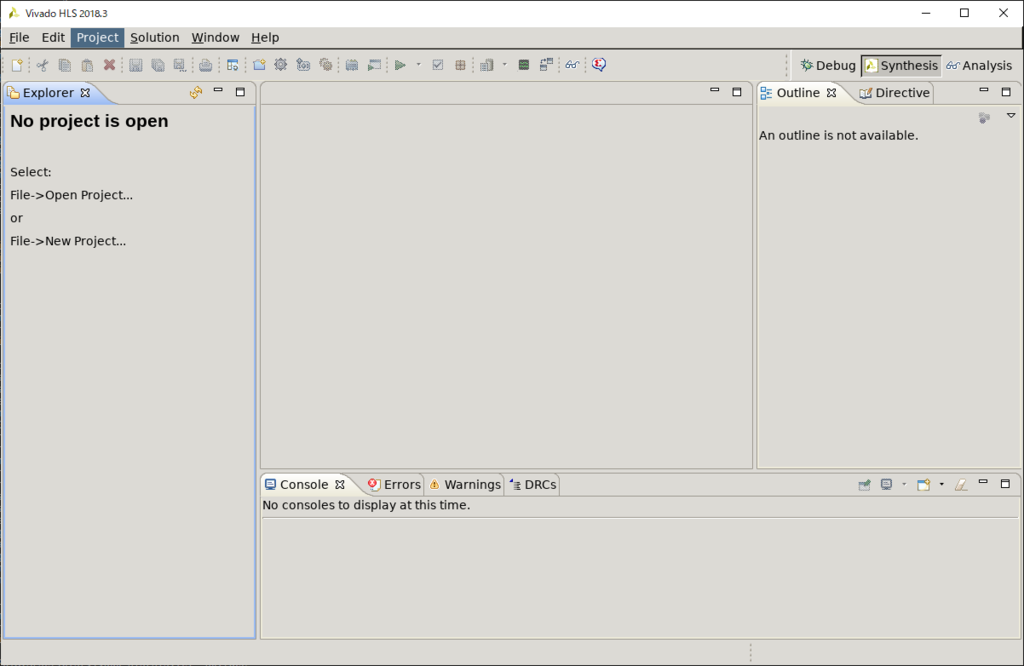Screen dimensions: 1024x666
Task: Click the Cut scissors icon
Action: (42, 65)
